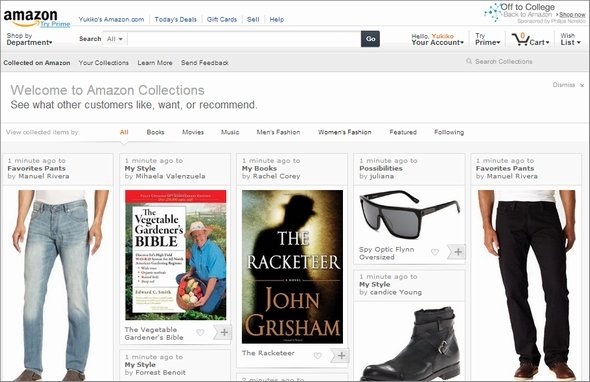Expand the Your Account dropdown
The width and height of the screenshot is (590, 382).
(x=437, y=39)
